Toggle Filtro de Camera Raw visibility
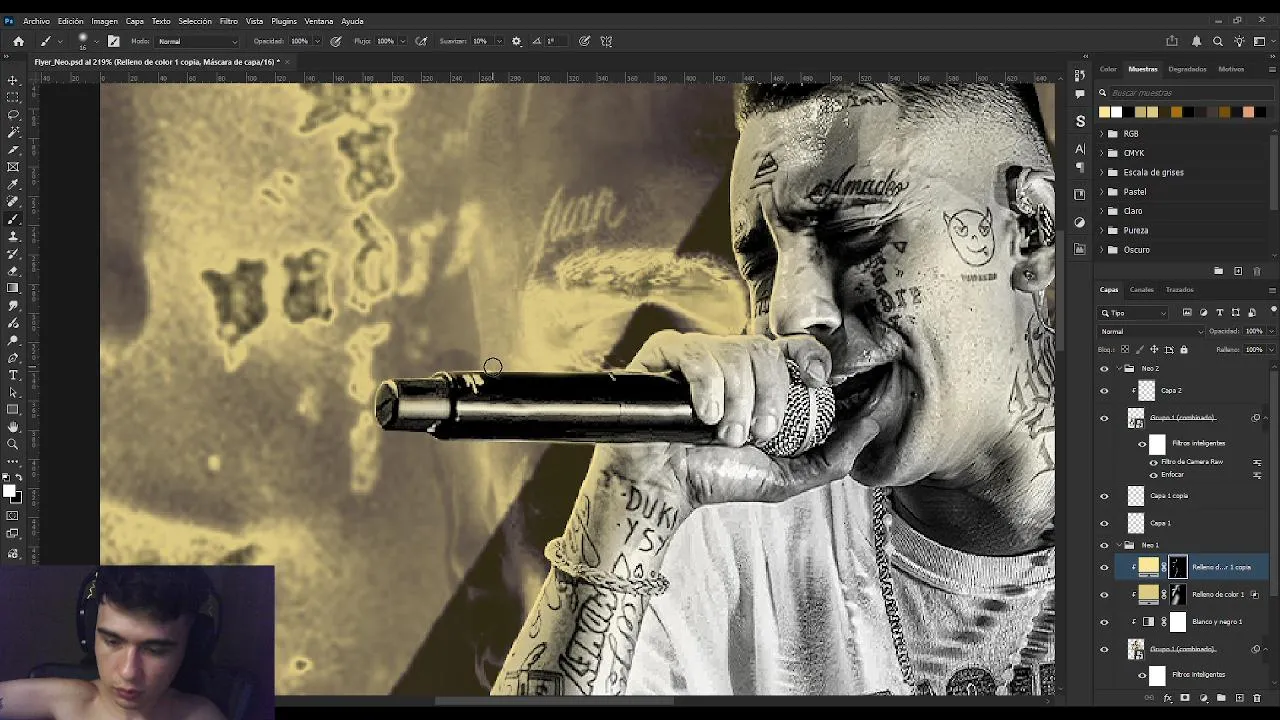 [x=1153, y=462]
